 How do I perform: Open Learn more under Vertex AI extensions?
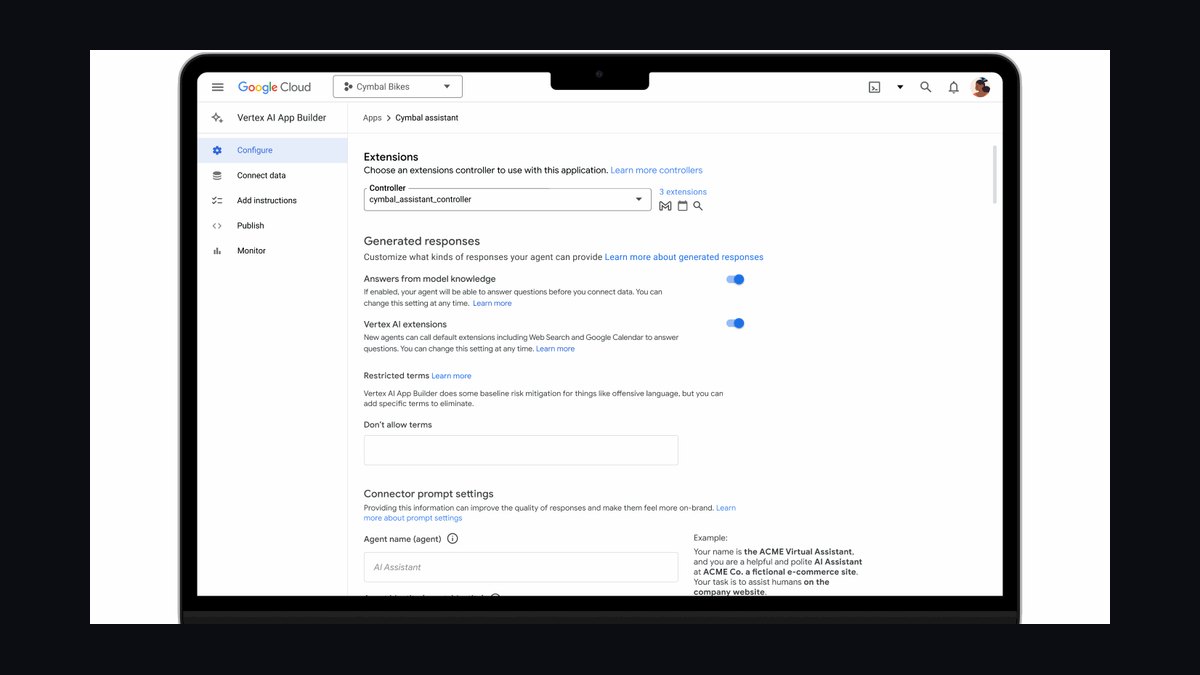[x=555, y=349]
